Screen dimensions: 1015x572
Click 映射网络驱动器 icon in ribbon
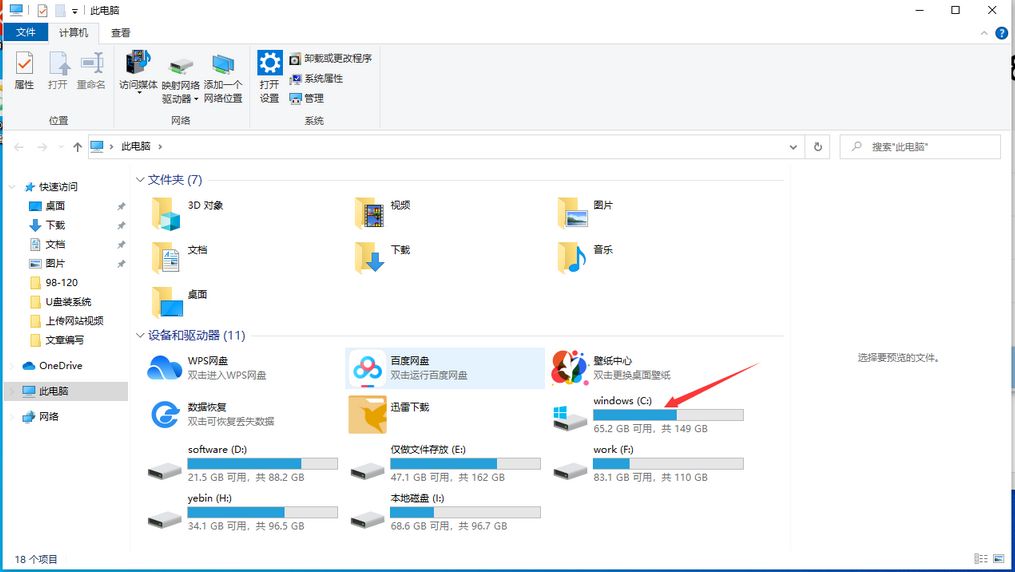tap(180, 78)
